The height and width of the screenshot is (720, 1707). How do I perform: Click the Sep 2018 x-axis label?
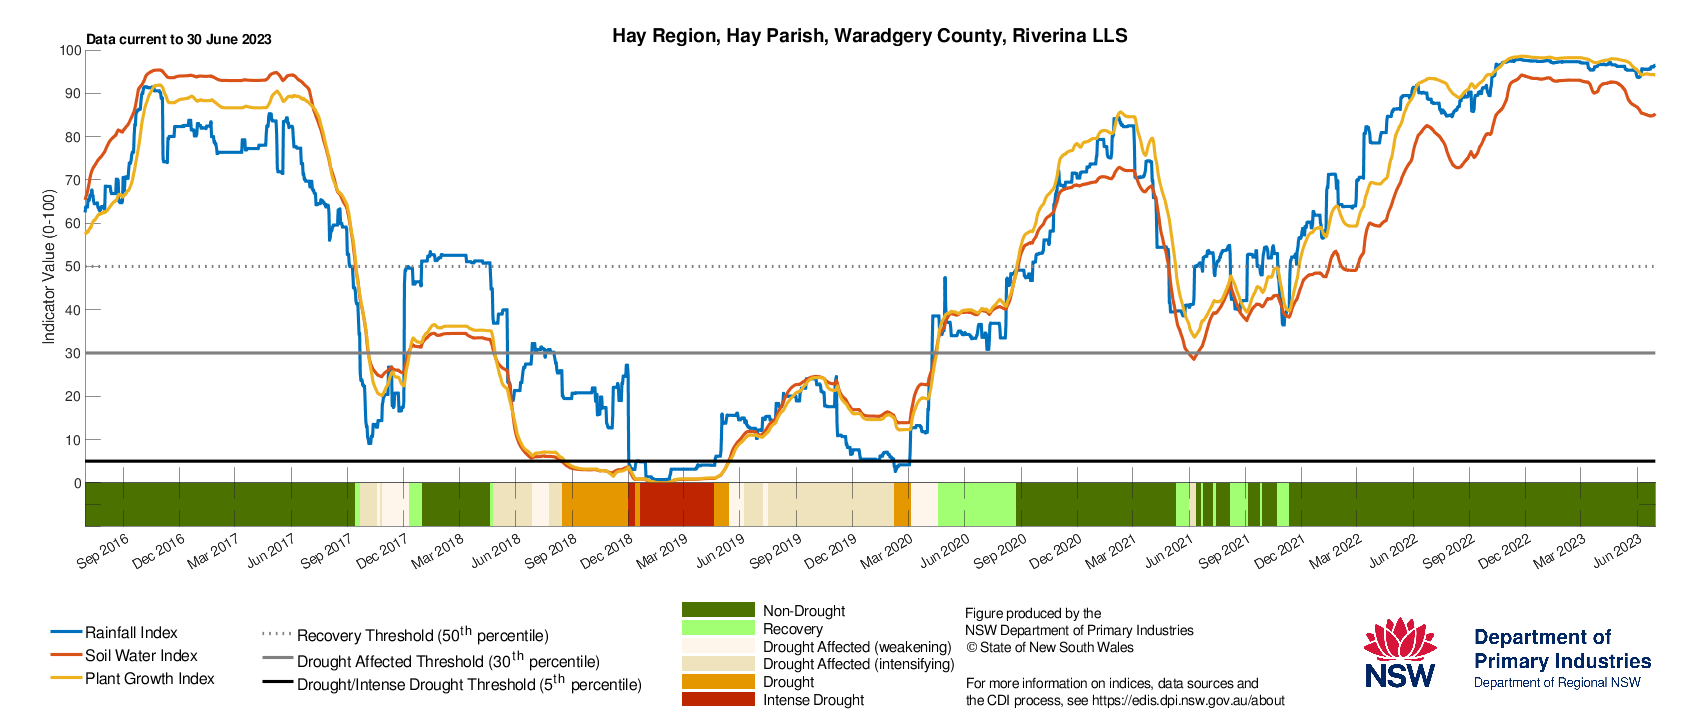(x=550, y=551)
